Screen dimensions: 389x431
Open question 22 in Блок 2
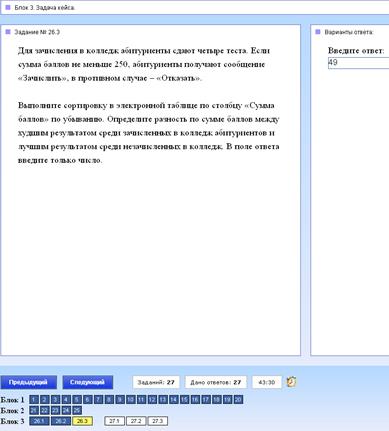click(45, 410)
